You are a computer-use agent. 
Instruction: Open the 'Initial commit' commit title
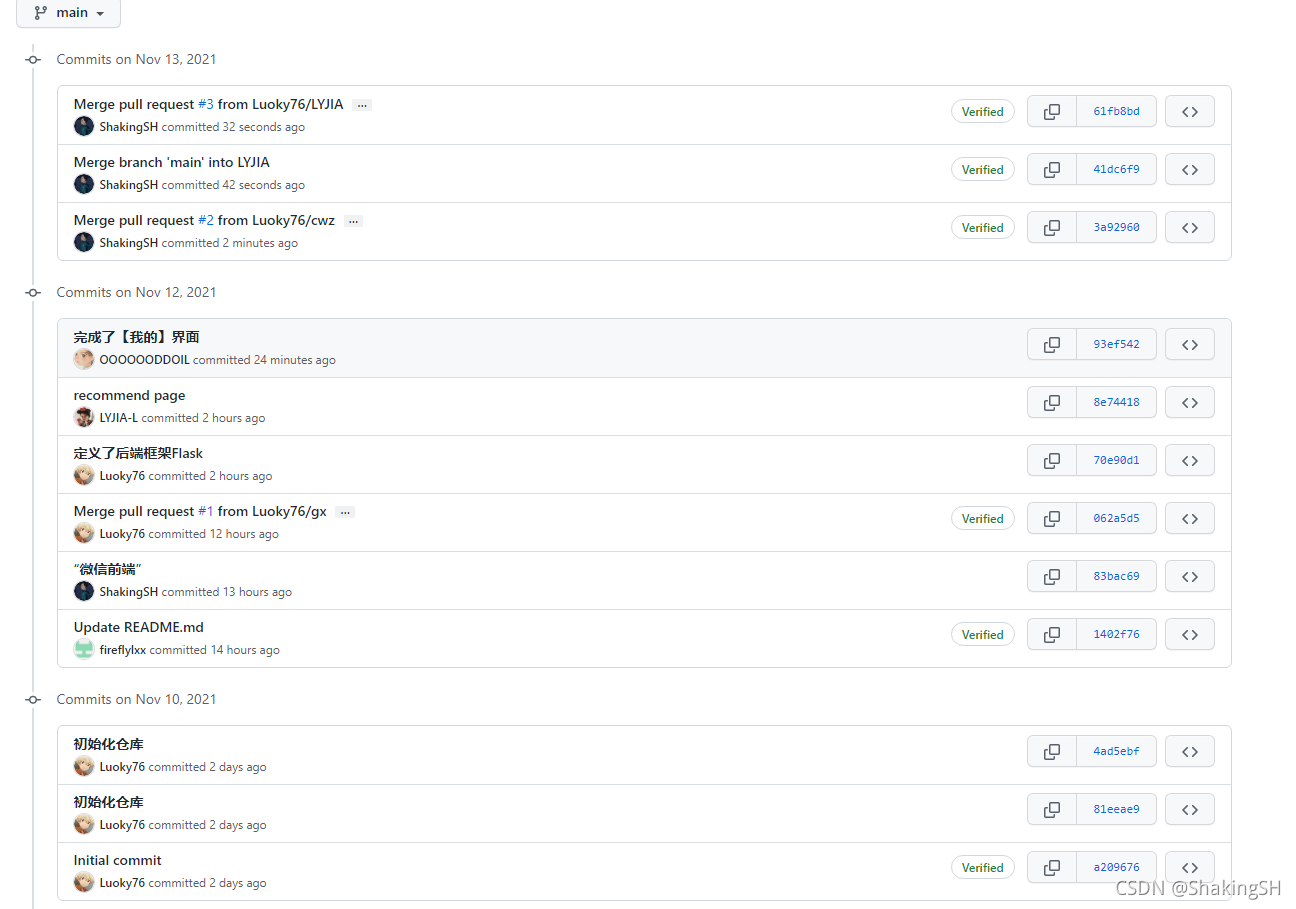(x=117, y=861)
